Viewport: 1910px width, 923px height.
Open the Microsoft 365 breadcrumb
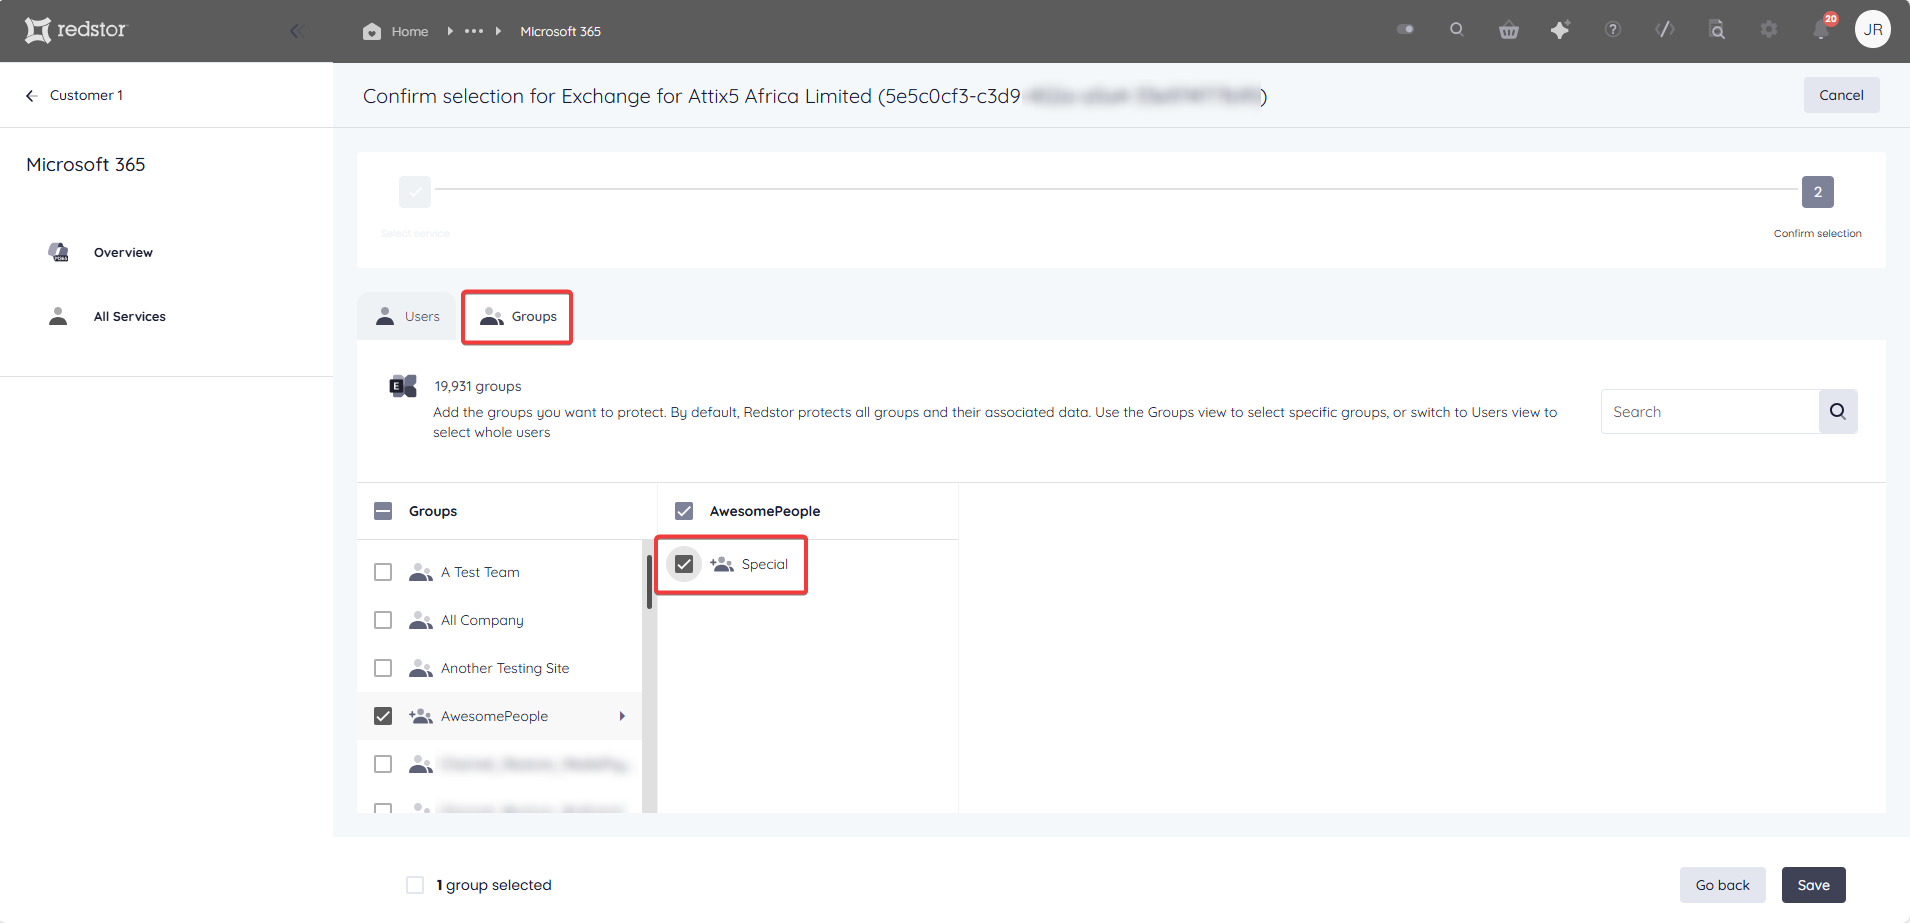560,31
